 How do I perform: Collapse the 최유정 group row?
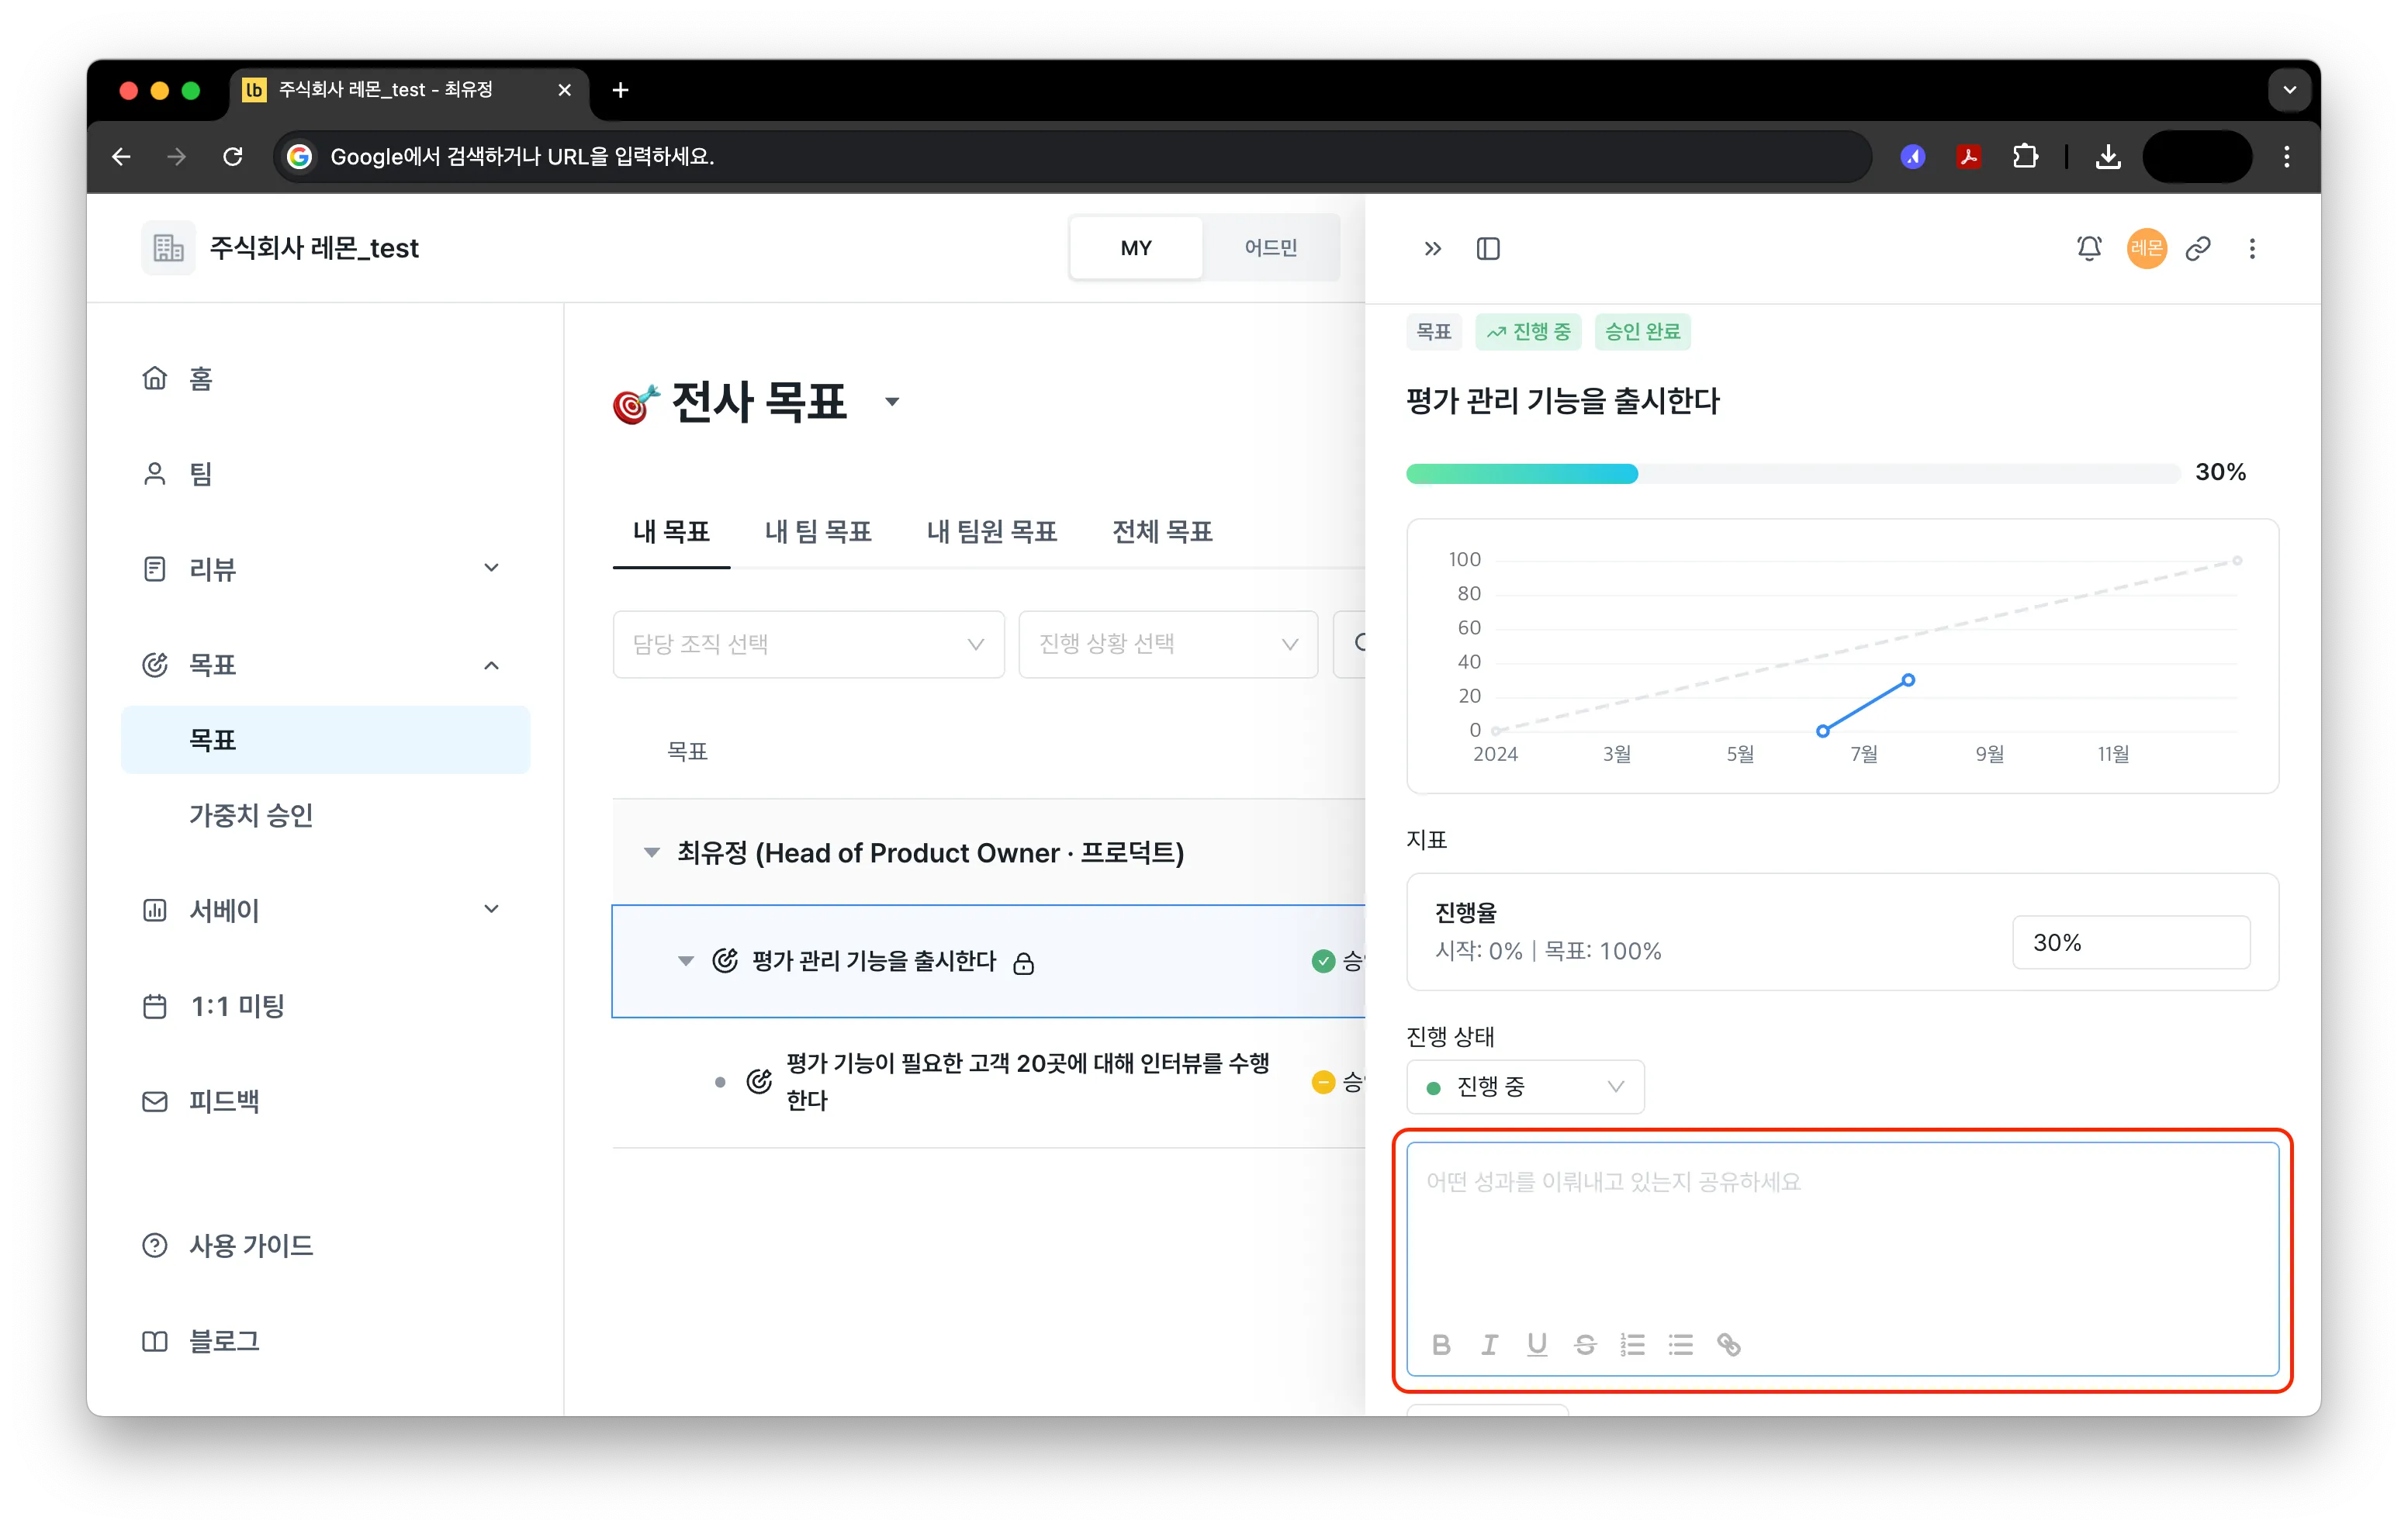pos(651,852)
